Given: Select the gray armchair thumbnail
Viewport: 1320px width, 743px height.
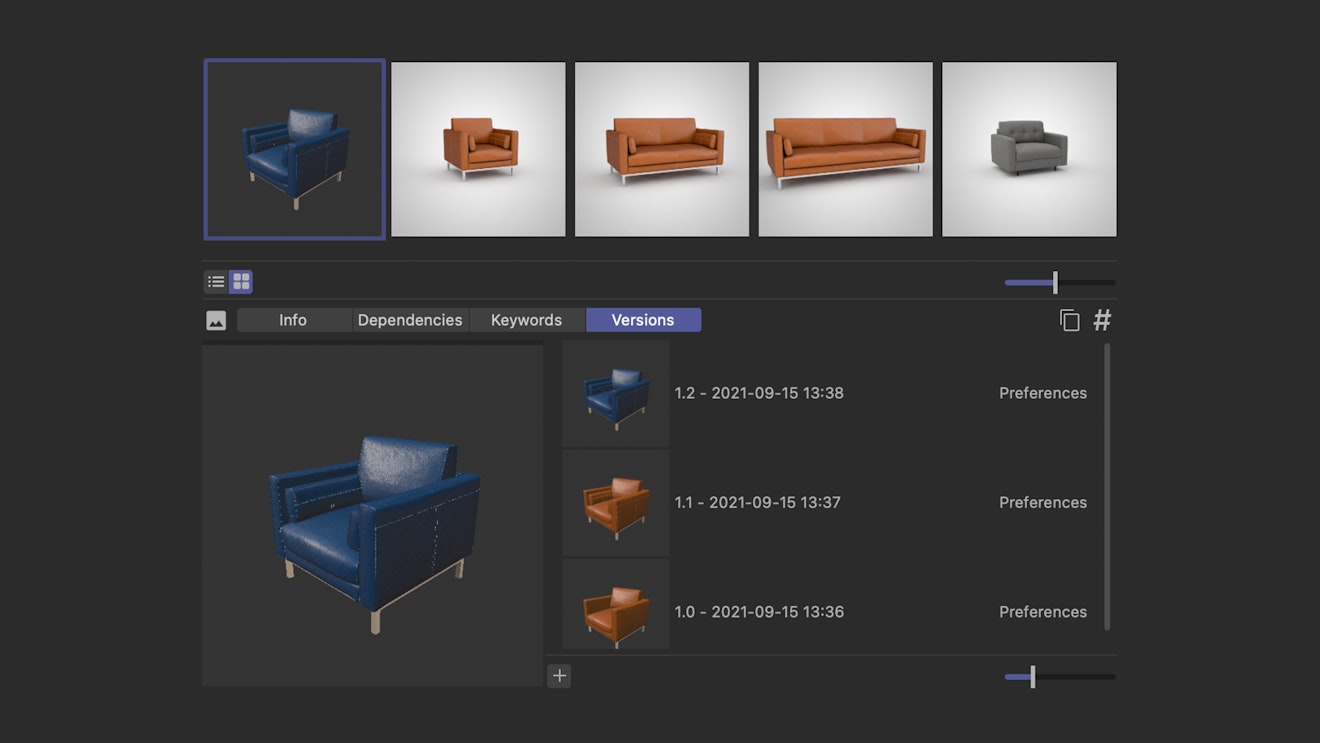Looking at the screenshot, I should point(1029,148).
